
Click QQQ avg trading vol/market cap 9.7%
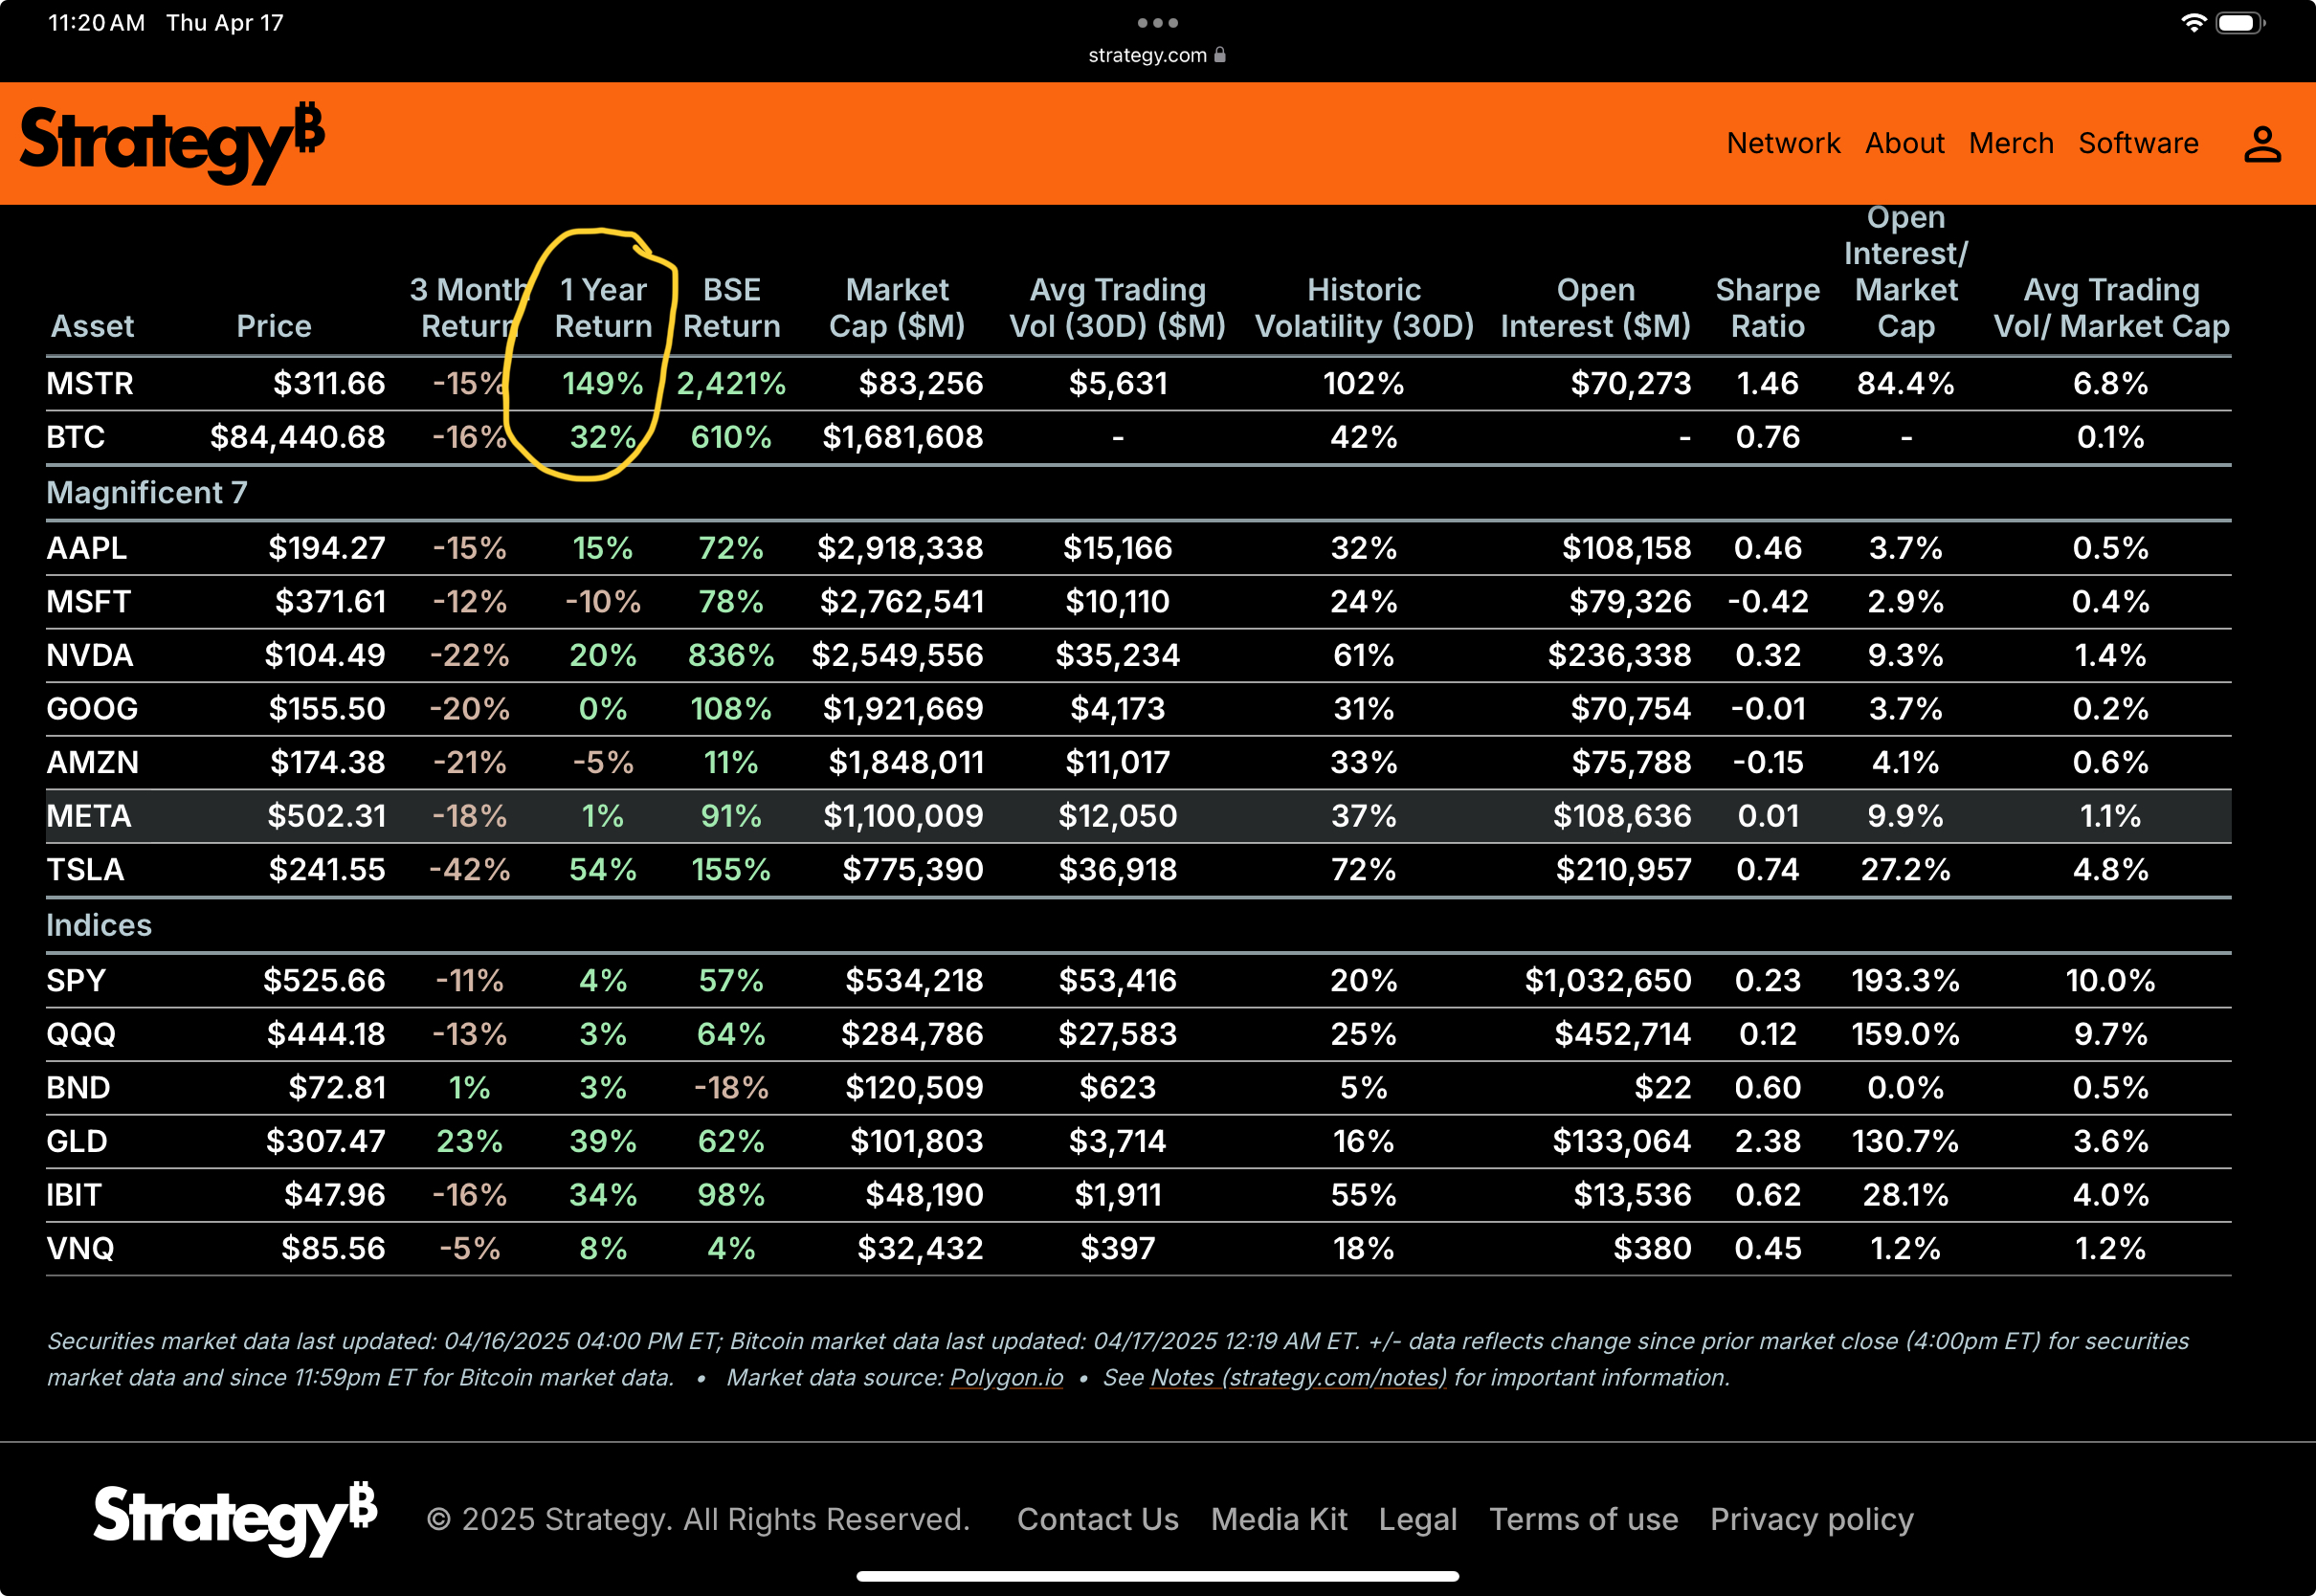(x=2111, y=1034)
